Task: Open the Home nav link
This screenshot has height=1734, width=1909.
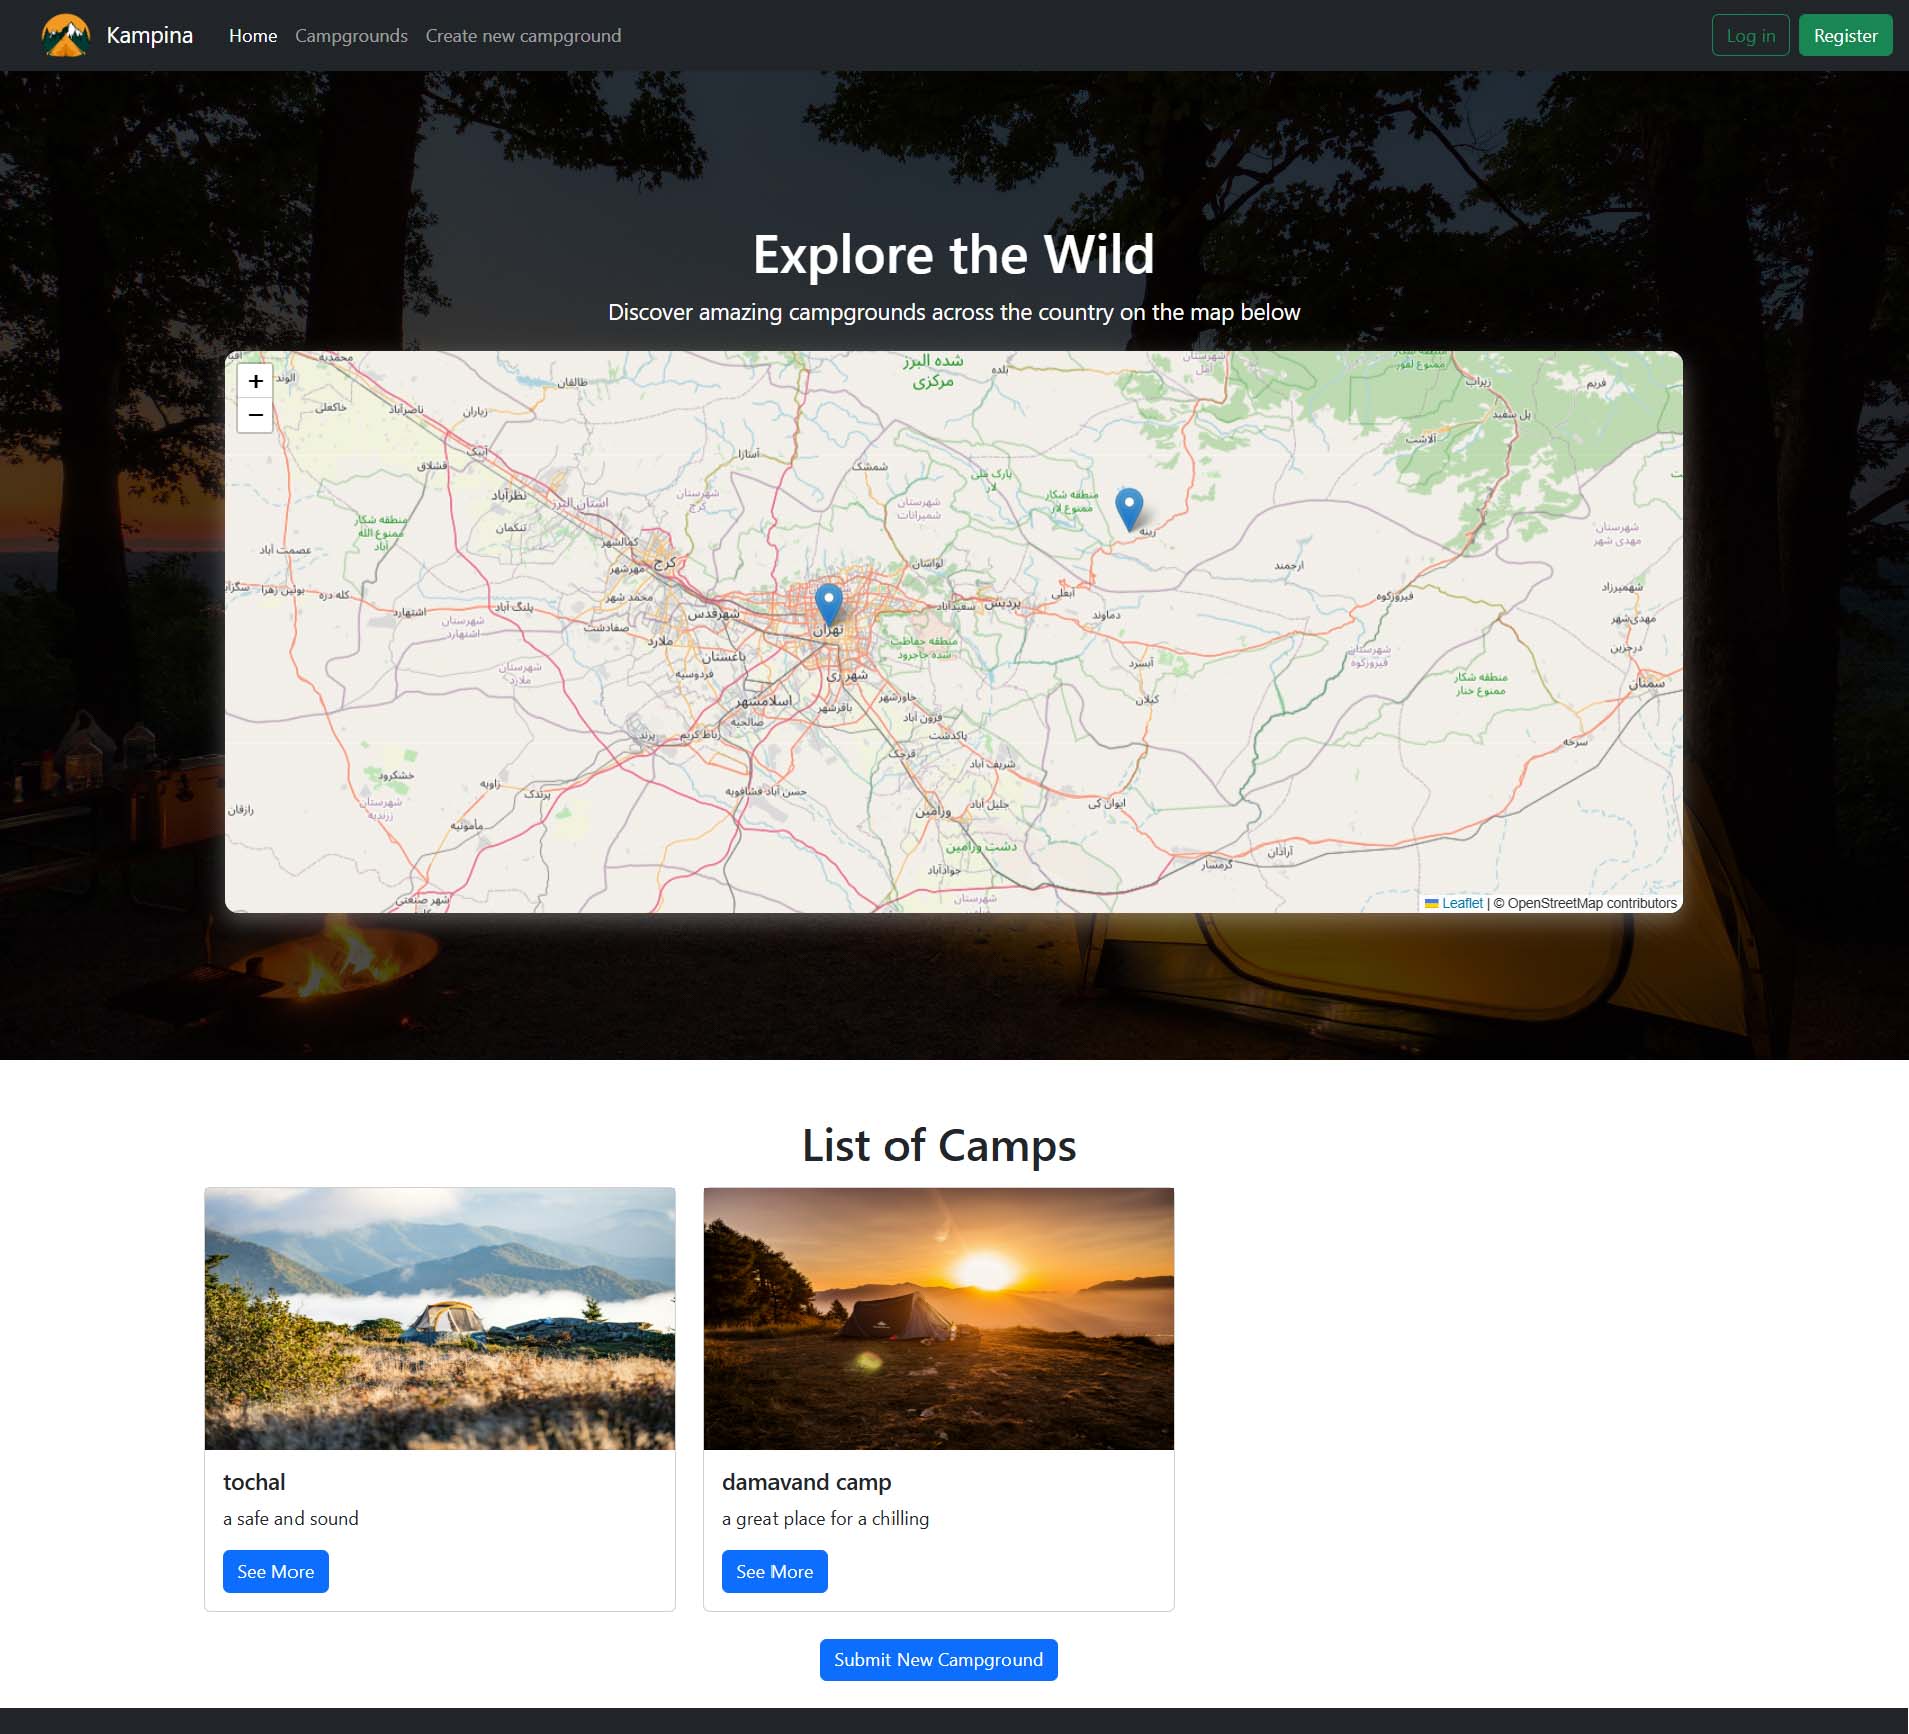Action: click(253, 36)
